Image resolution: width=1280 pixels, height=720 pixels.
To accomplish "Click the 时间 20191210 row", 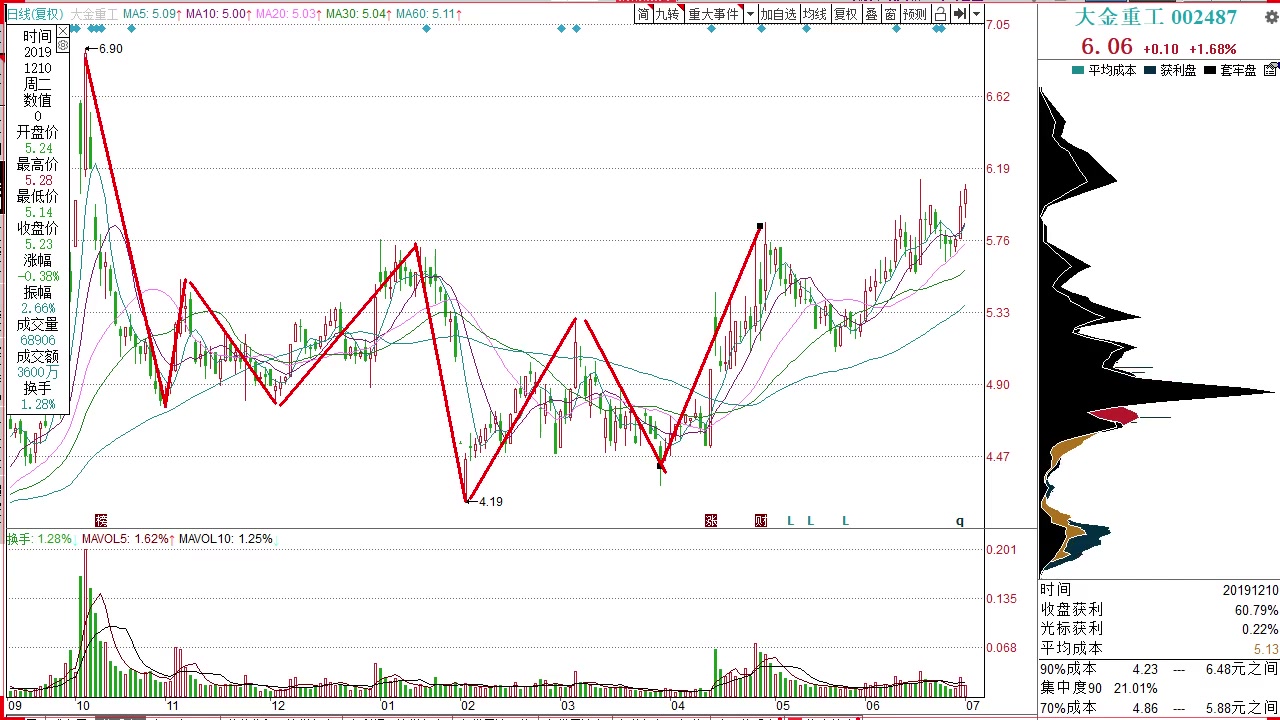I will pyautogui.click(x=1159, y=590).
